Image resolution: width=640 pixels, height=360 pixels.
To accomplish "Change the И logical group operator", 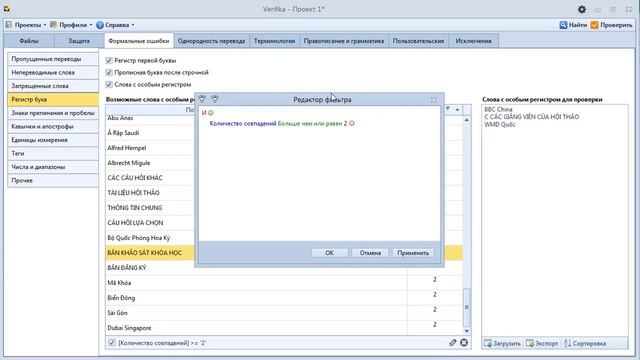I will pos(204,113).
